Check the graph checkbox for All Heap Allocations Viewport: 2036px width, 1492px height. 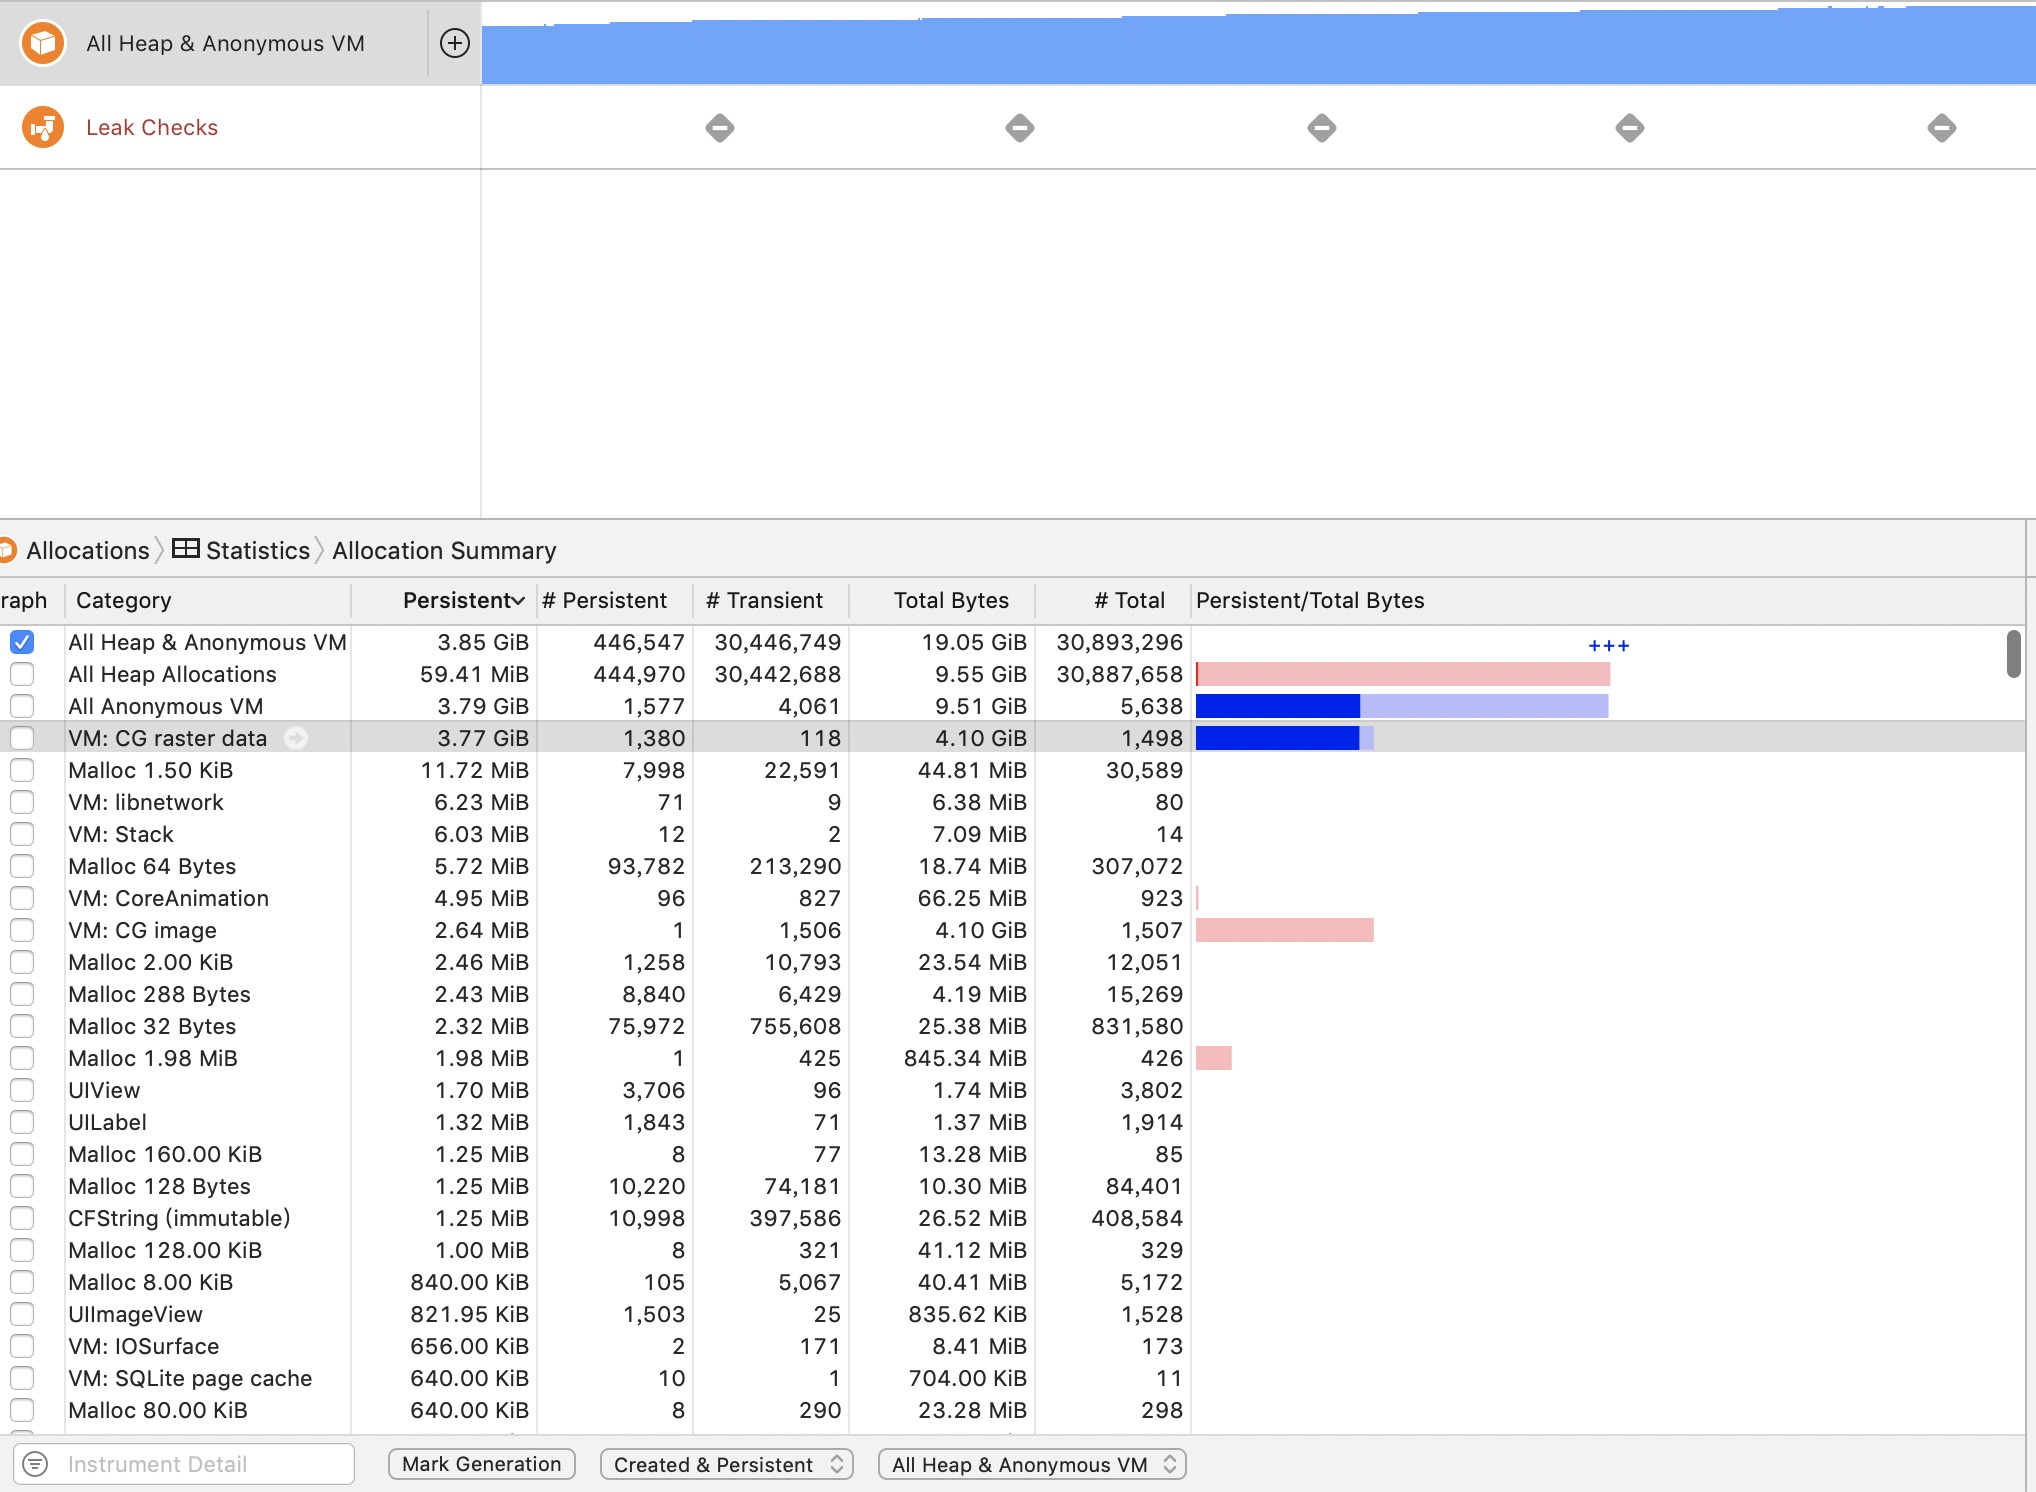pyautogui.click(x=22, y=674)
